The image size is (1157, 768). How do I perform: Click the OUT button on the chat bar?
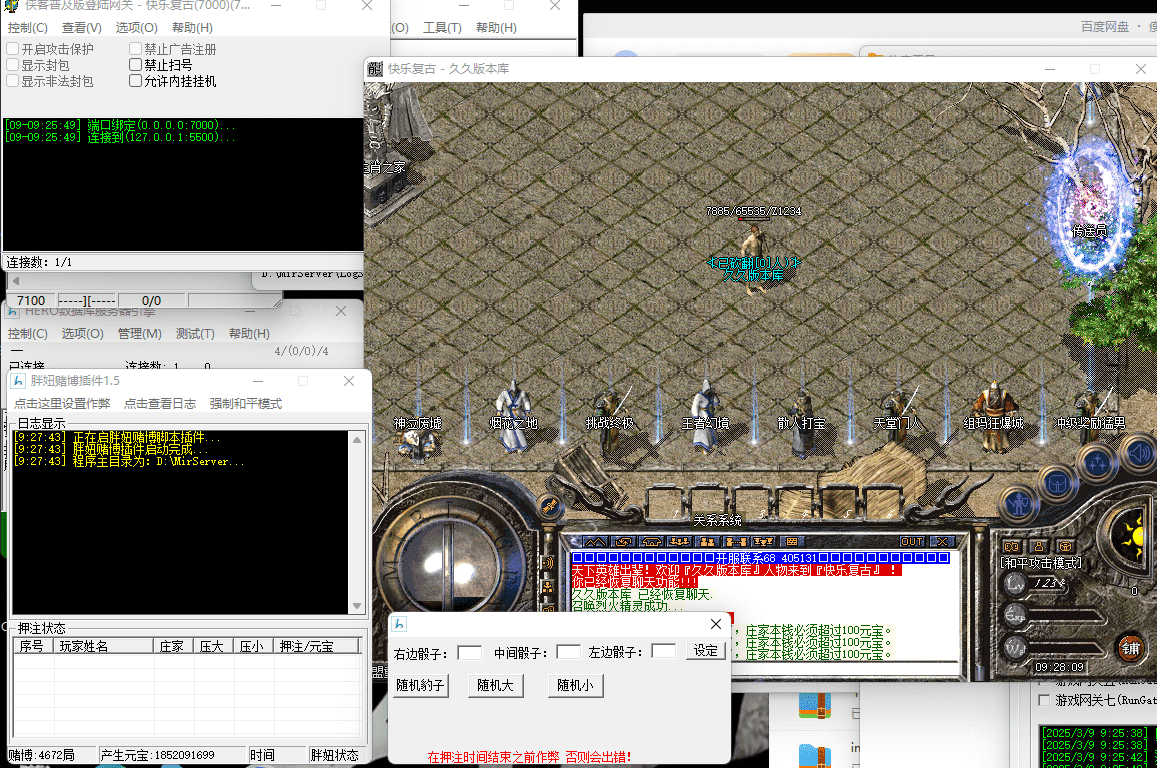pyautogui.click(x=911, y=542)
